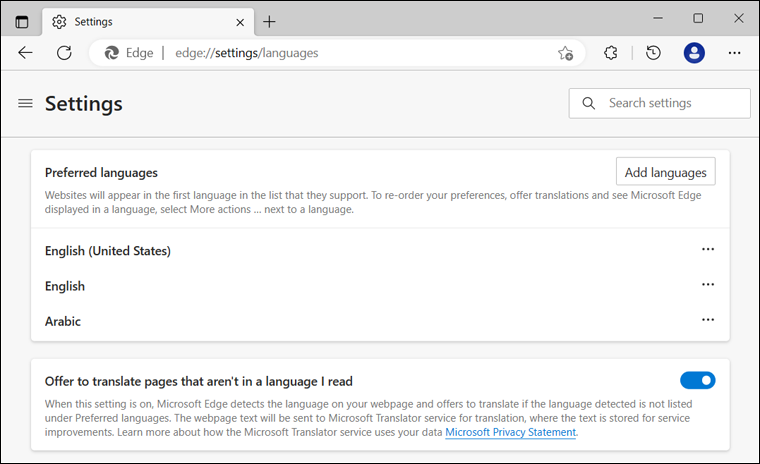Close the Settings tab
Viewport: 760px width, 464px height.
pyautogui.click(x=240, y=22)
